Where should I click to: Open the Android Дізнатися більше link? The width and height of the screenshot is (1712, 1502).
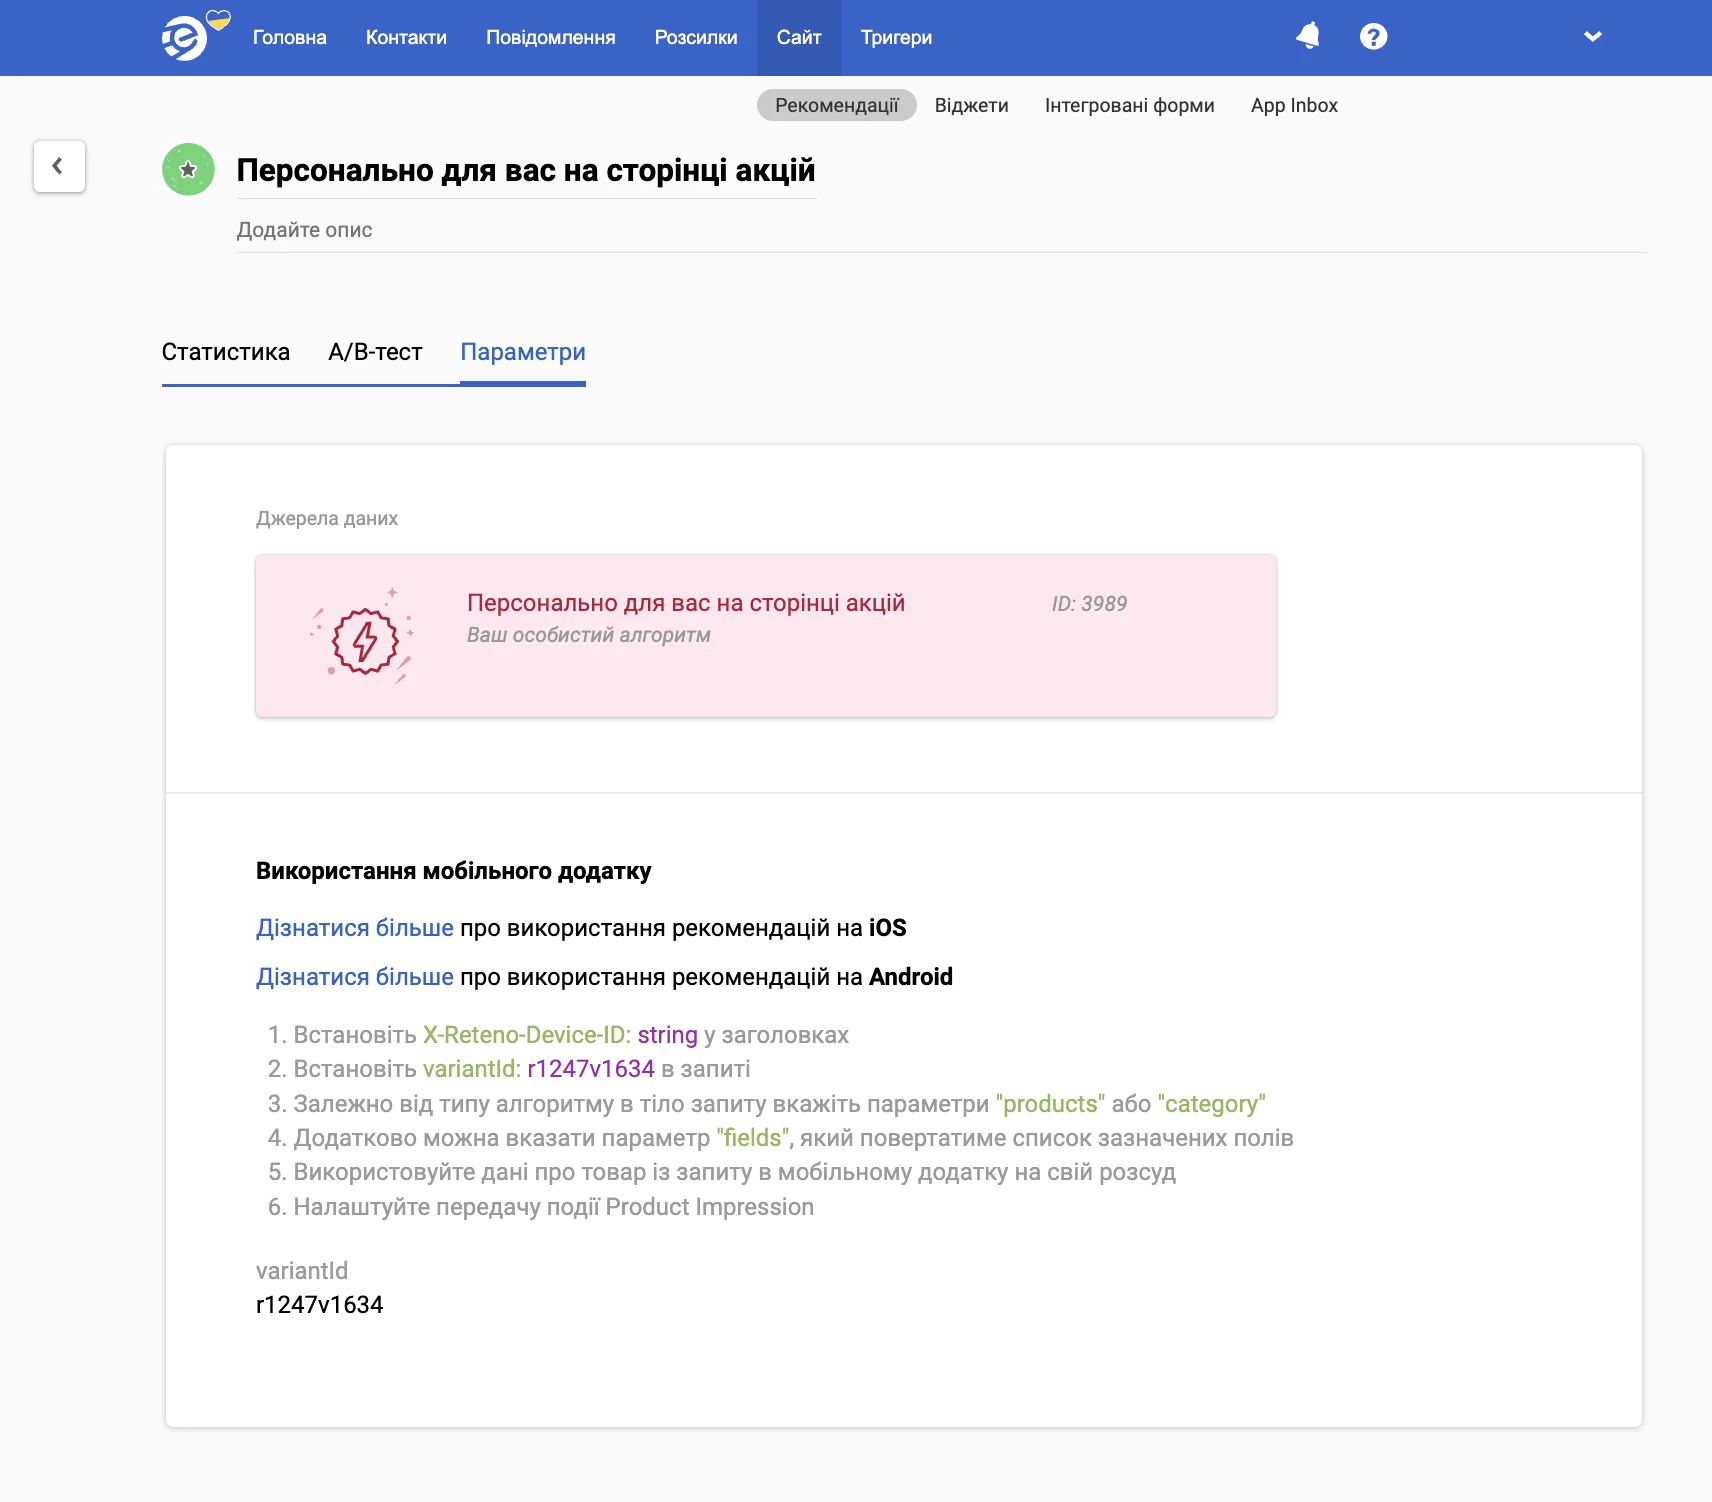355,977
